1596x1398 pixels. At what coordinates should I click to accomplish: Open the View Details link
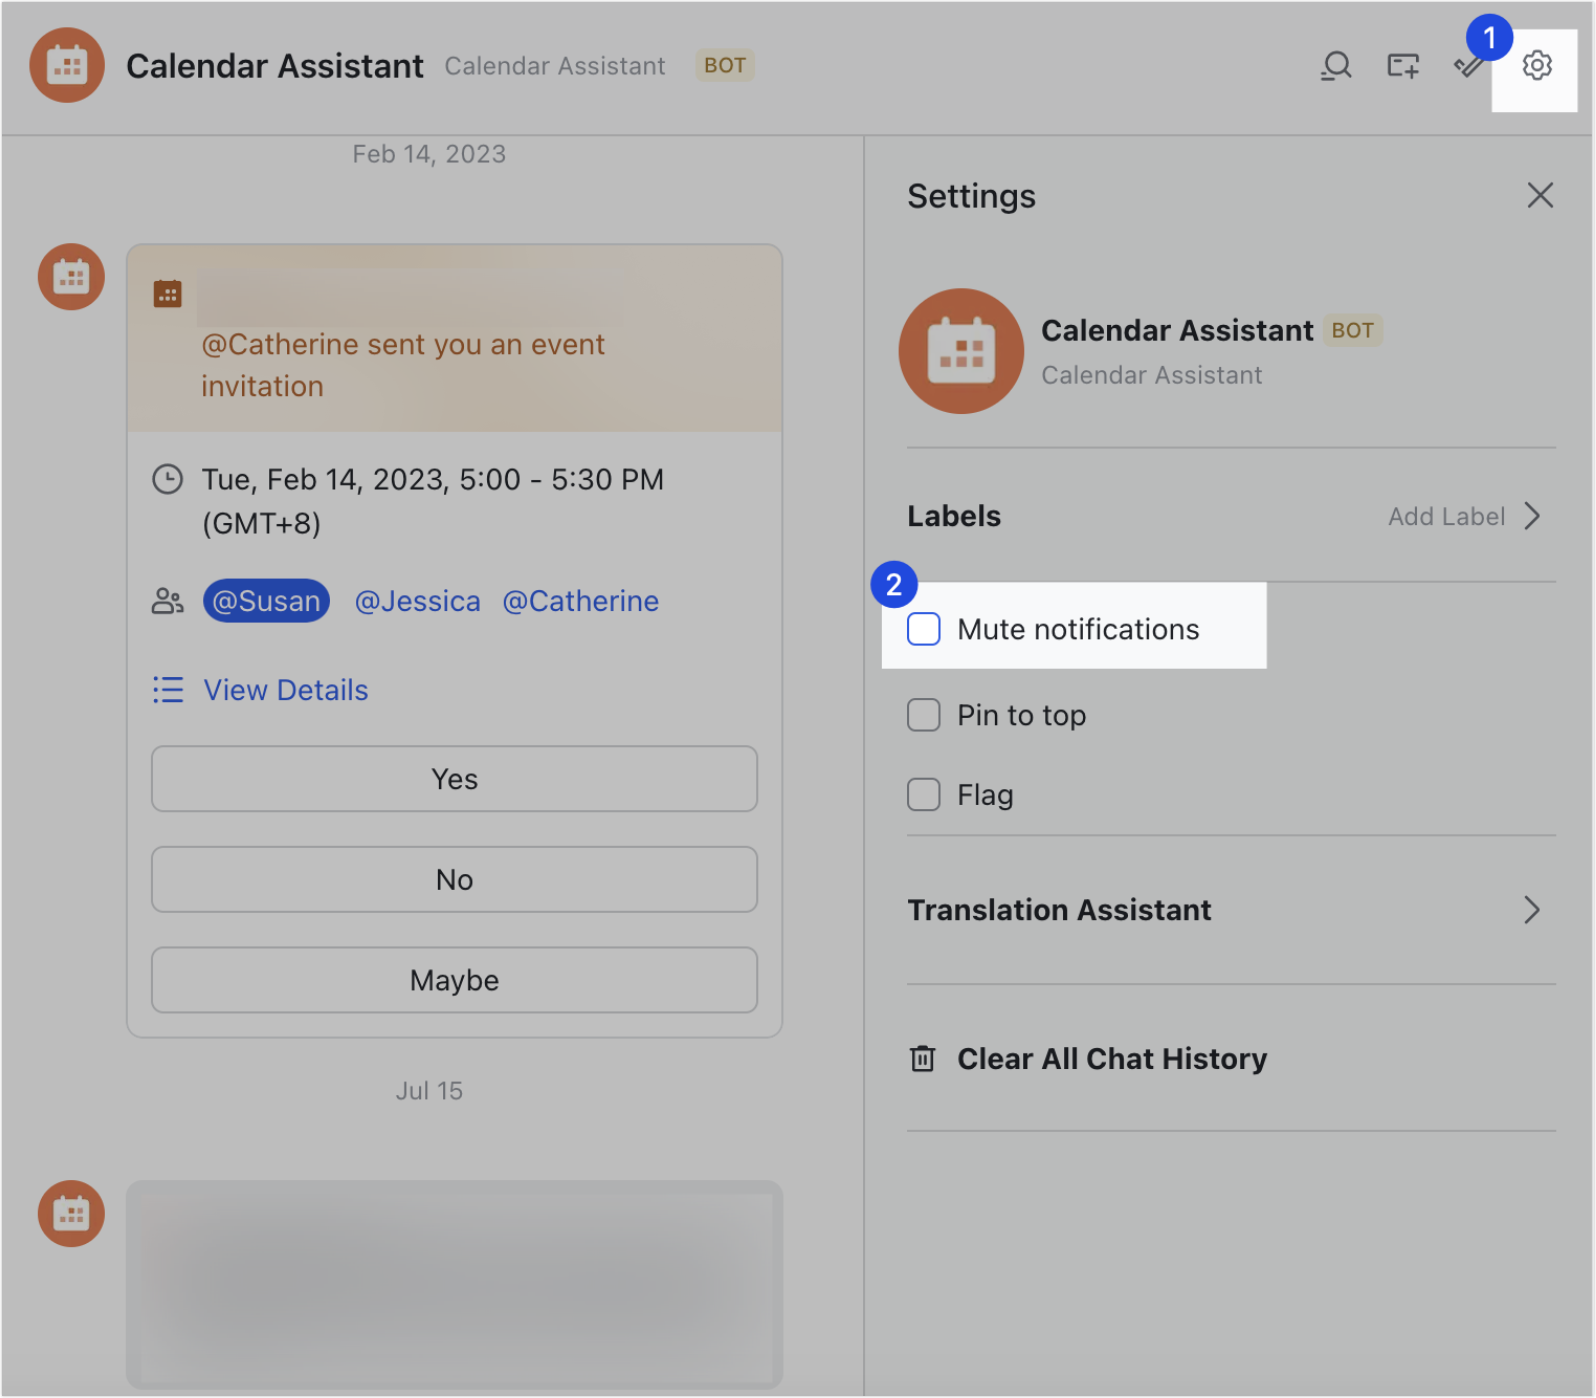pos(286,690)
